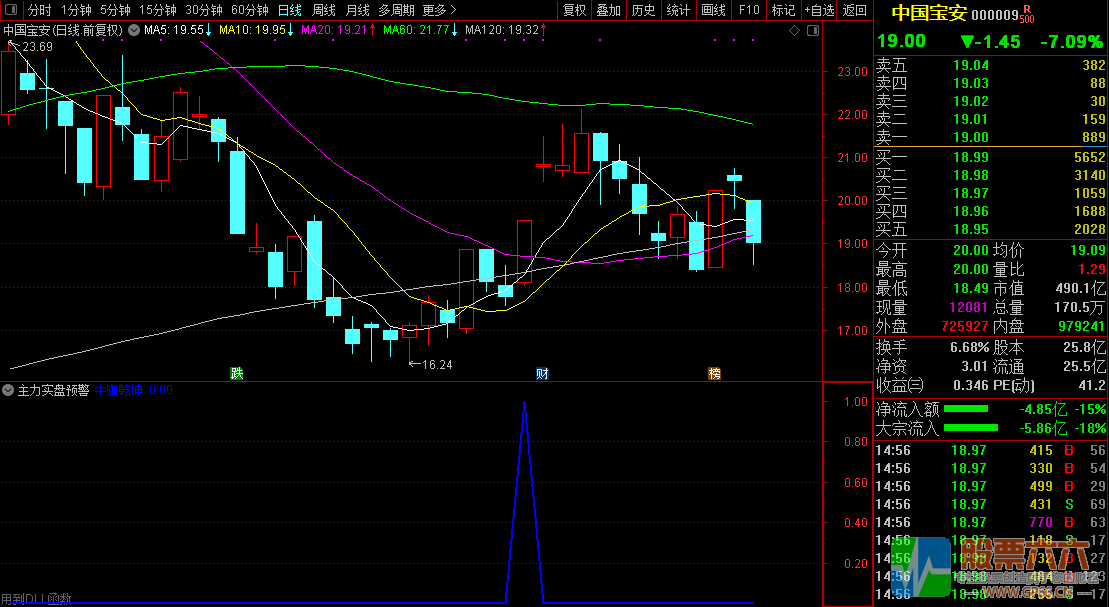The image size is (1109, 607).
Task: Open the F10 company info
Action: [x=748, y=10]
